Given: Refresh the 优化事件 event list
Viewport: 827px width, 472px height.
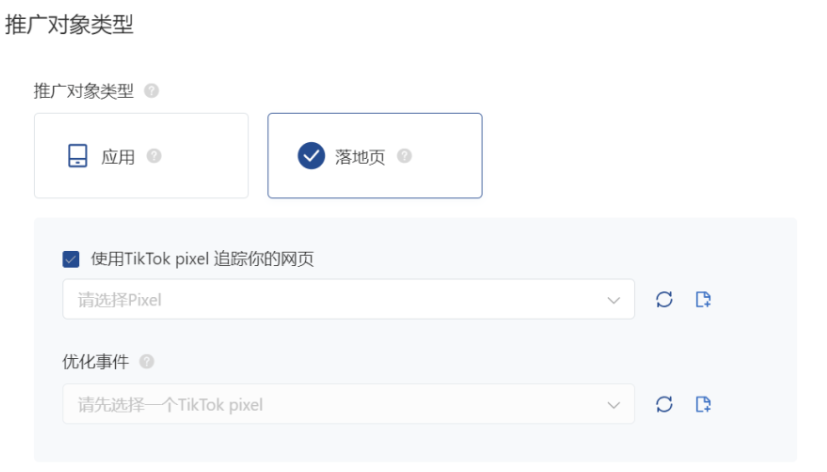Looking at the screenshot, I should pos(664,404).
